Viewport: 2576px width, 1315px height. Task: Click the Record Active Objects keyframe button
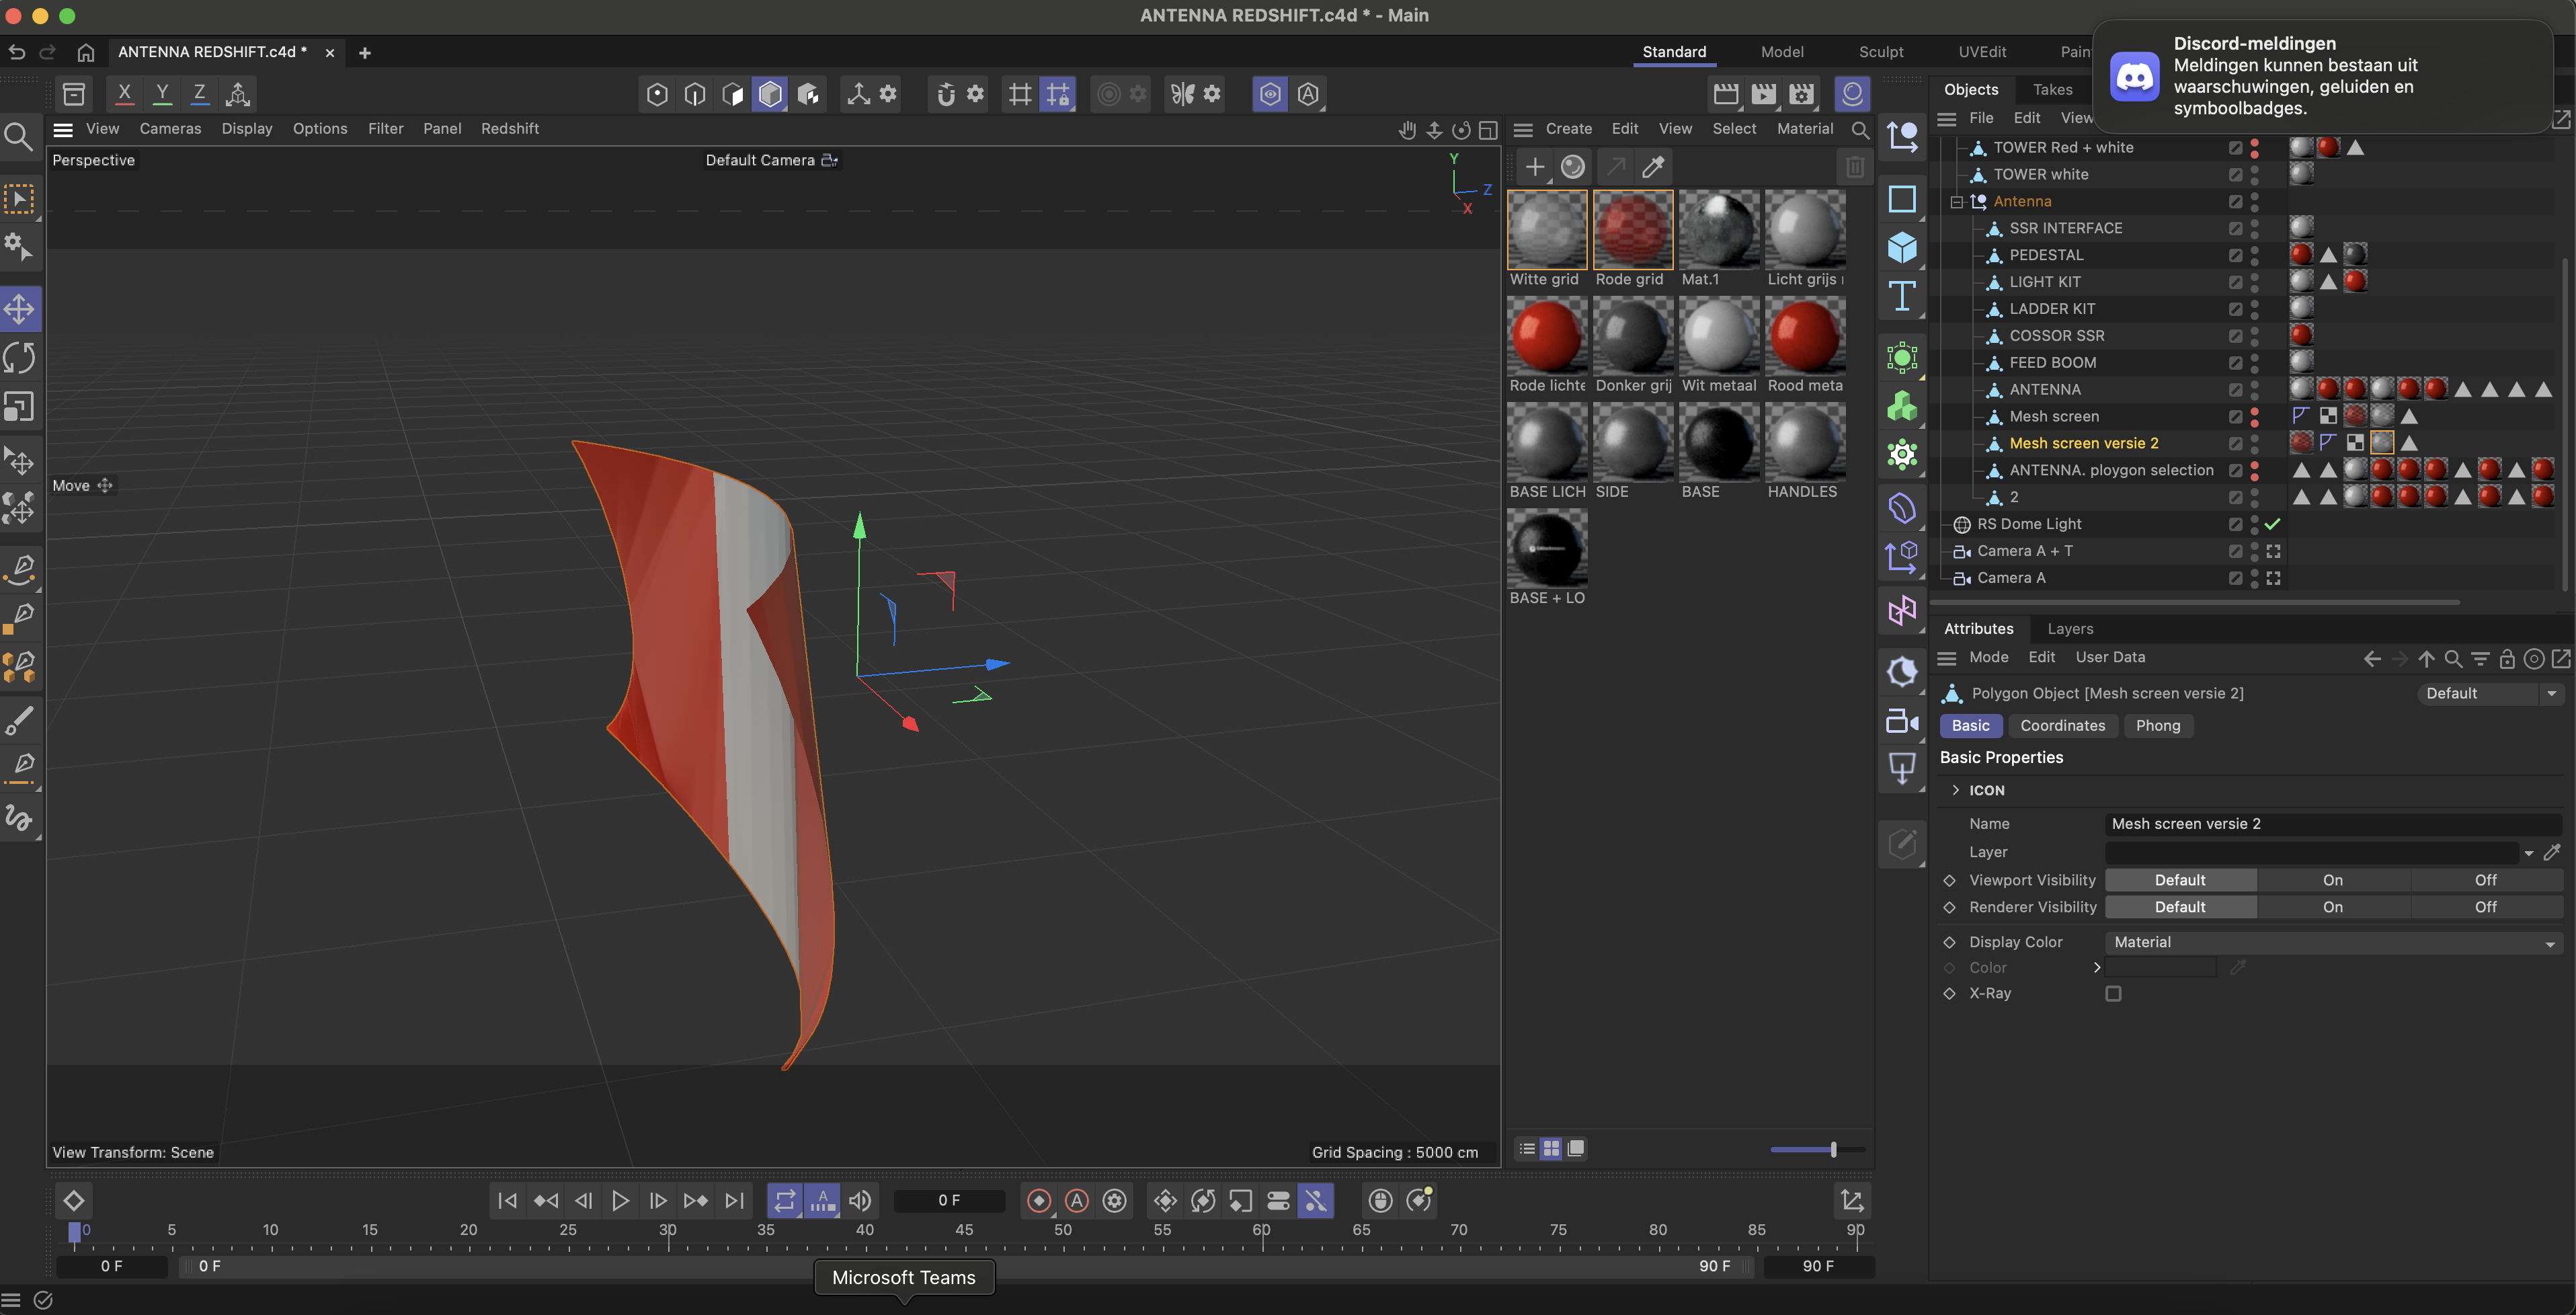coord(1039,1200)
